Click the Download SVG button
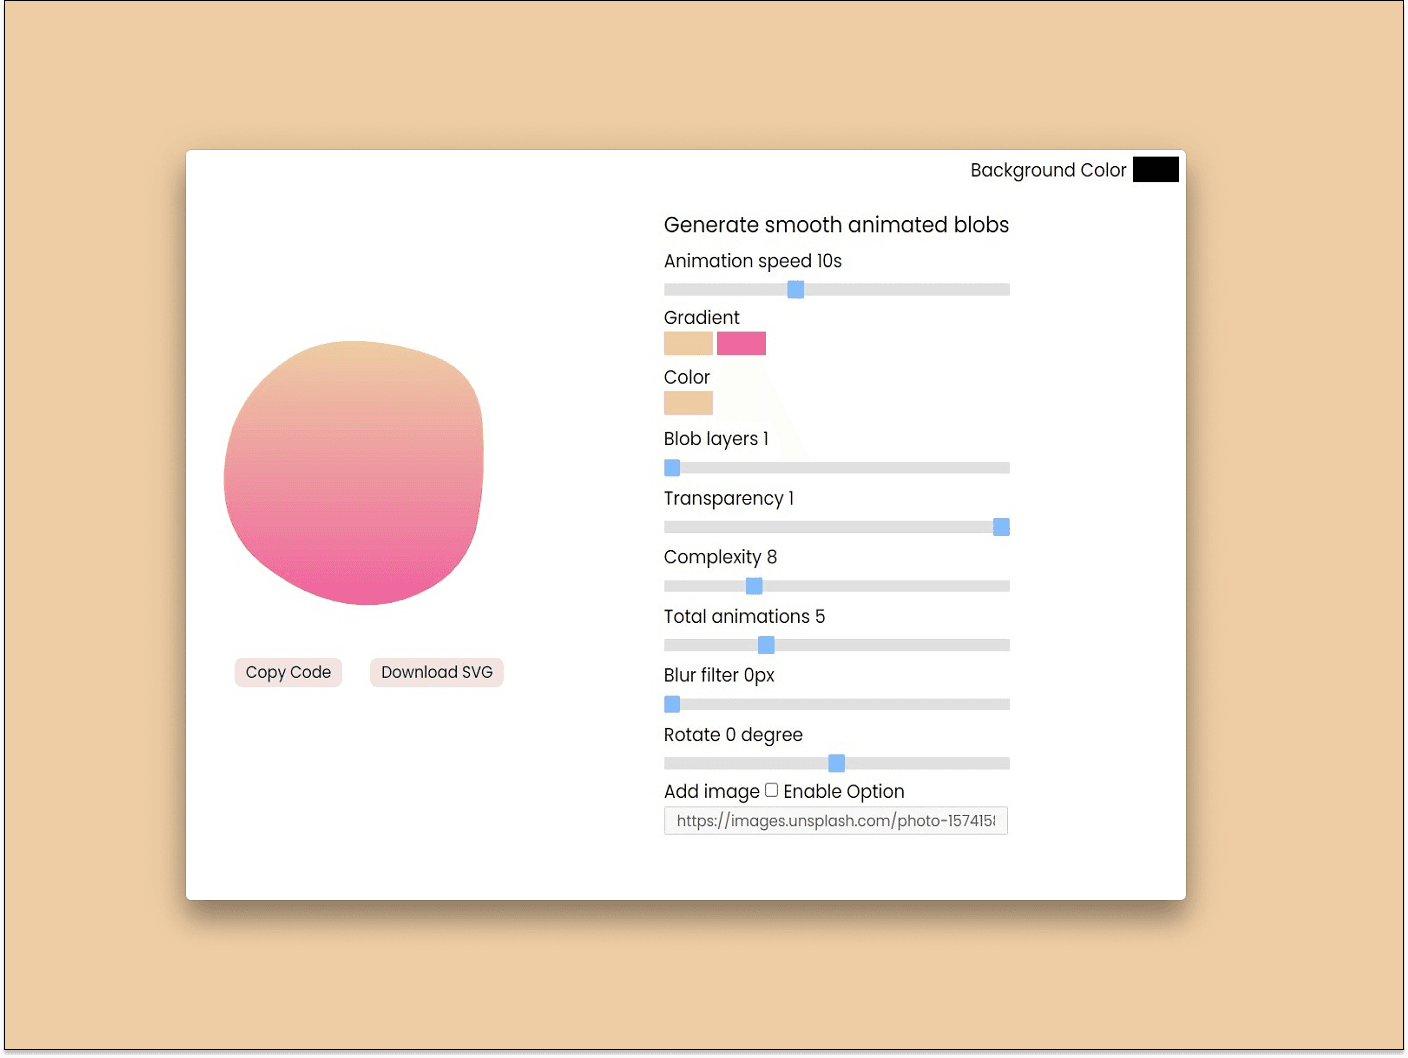 click(436, 672)
